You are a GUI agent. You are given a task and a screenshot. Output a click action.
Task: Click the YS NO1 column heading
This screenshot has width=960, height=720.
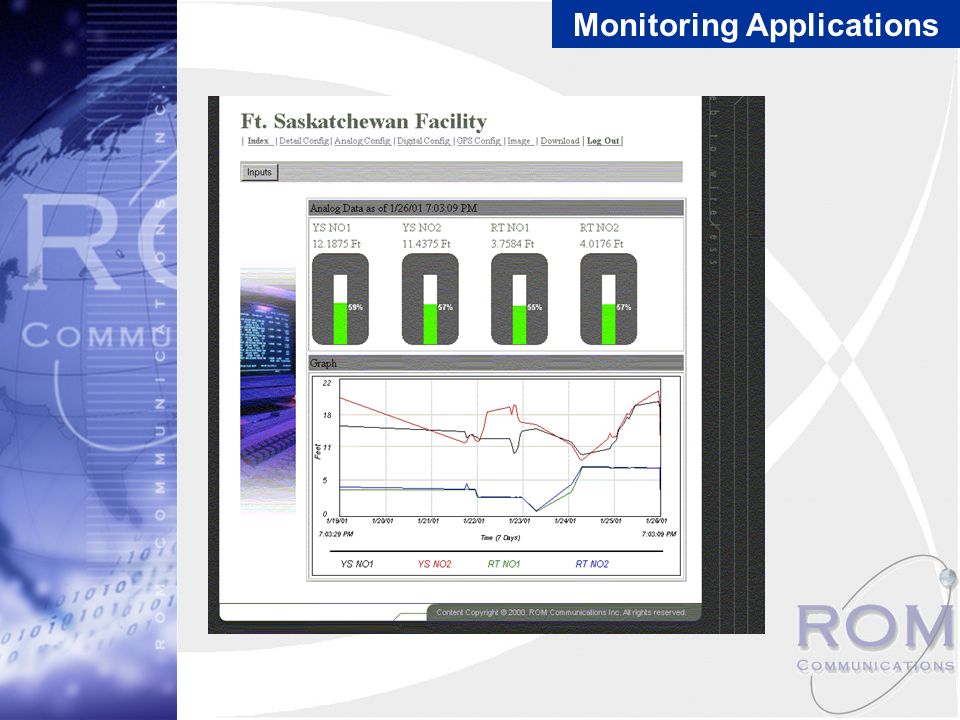(331, 228)
